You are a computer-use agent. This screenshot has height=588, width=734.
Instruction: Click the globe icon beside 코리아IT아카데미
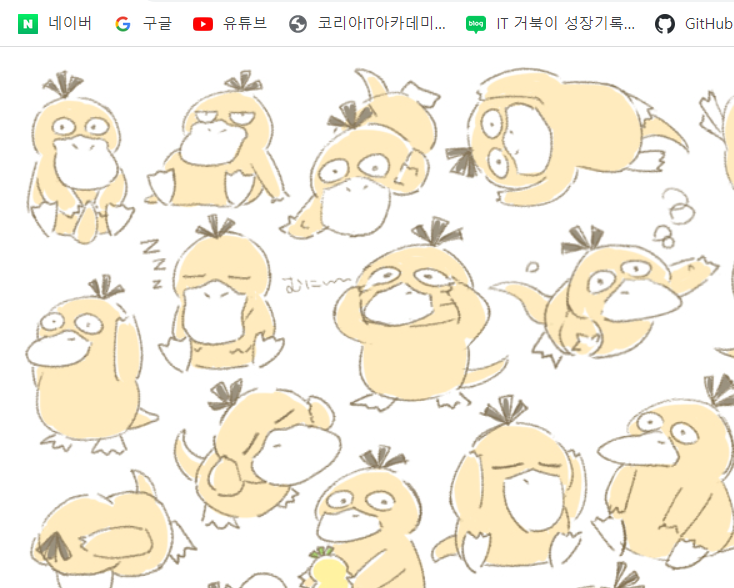[x=298, y=24]
